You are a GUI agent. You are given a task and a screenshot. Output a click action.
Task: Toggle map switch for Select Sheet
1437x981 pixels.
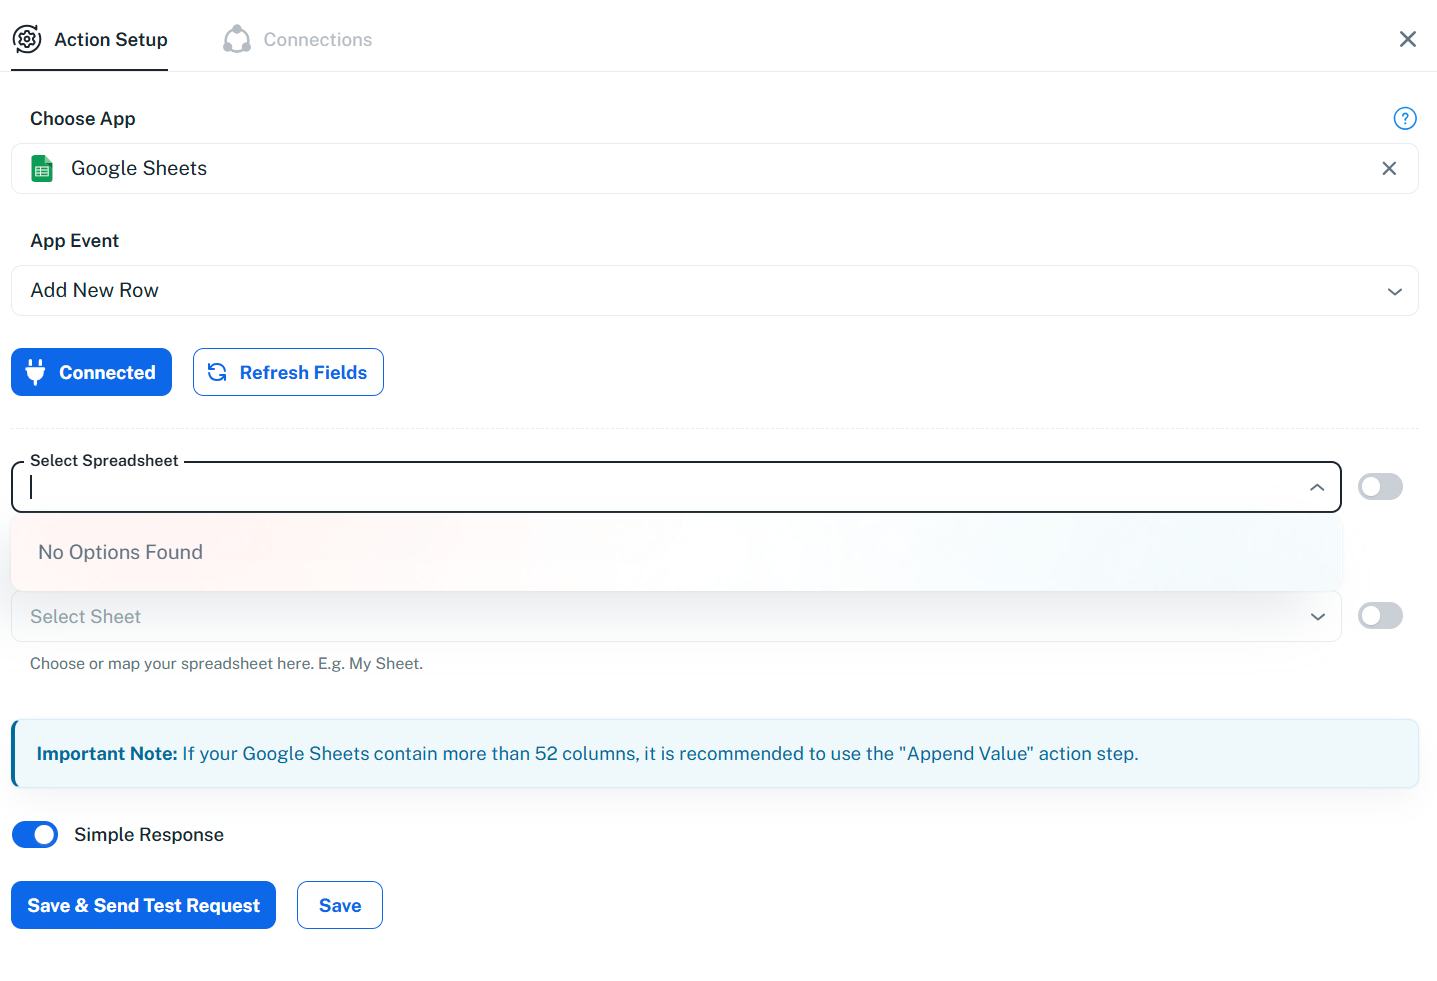coord(1380,616)
